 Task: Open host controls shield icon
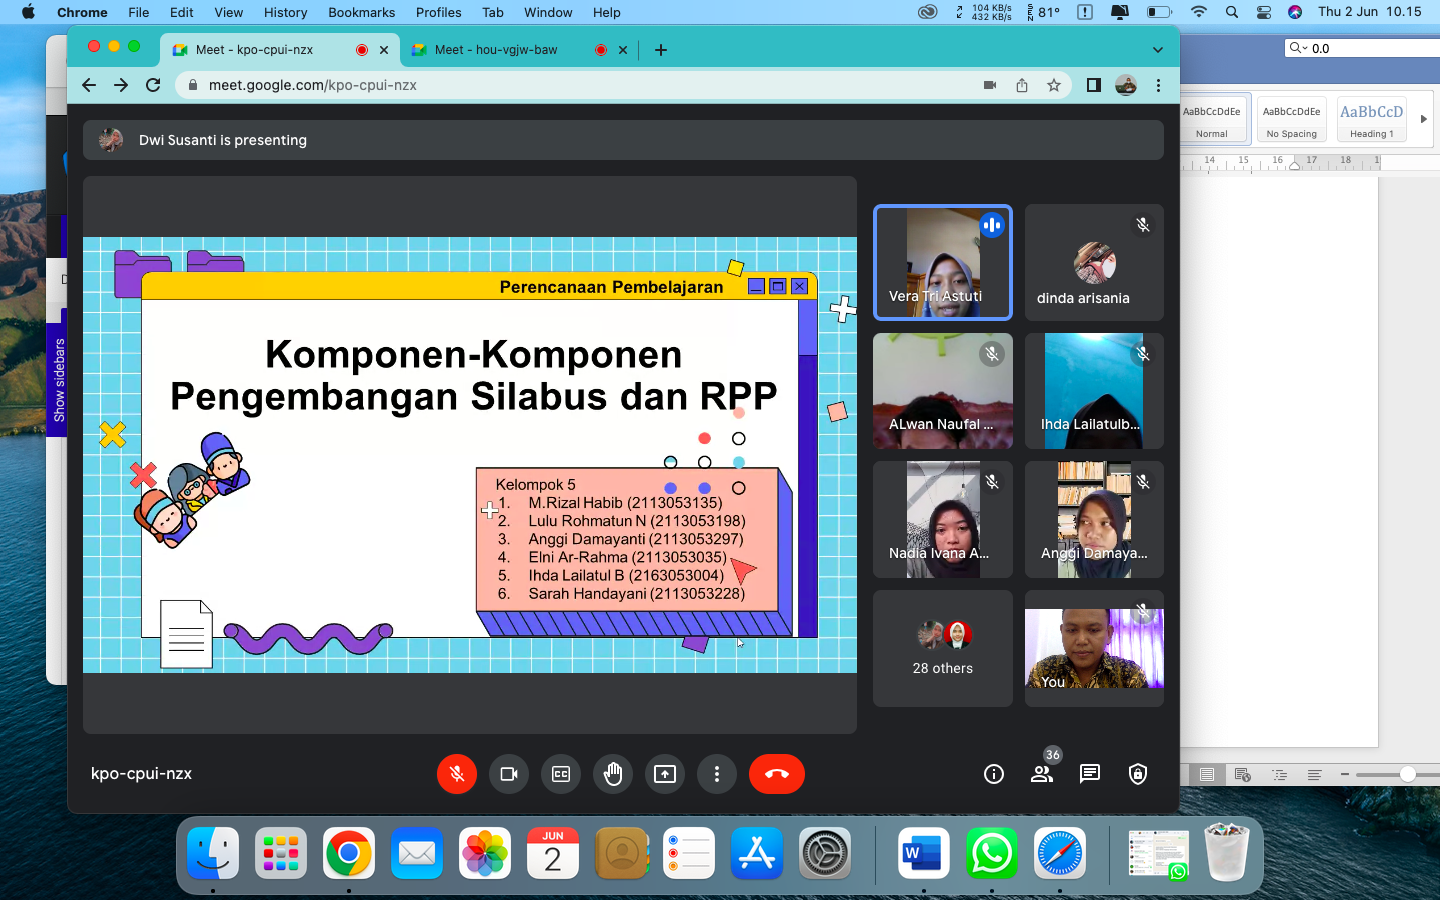(x=1138, y=774)
